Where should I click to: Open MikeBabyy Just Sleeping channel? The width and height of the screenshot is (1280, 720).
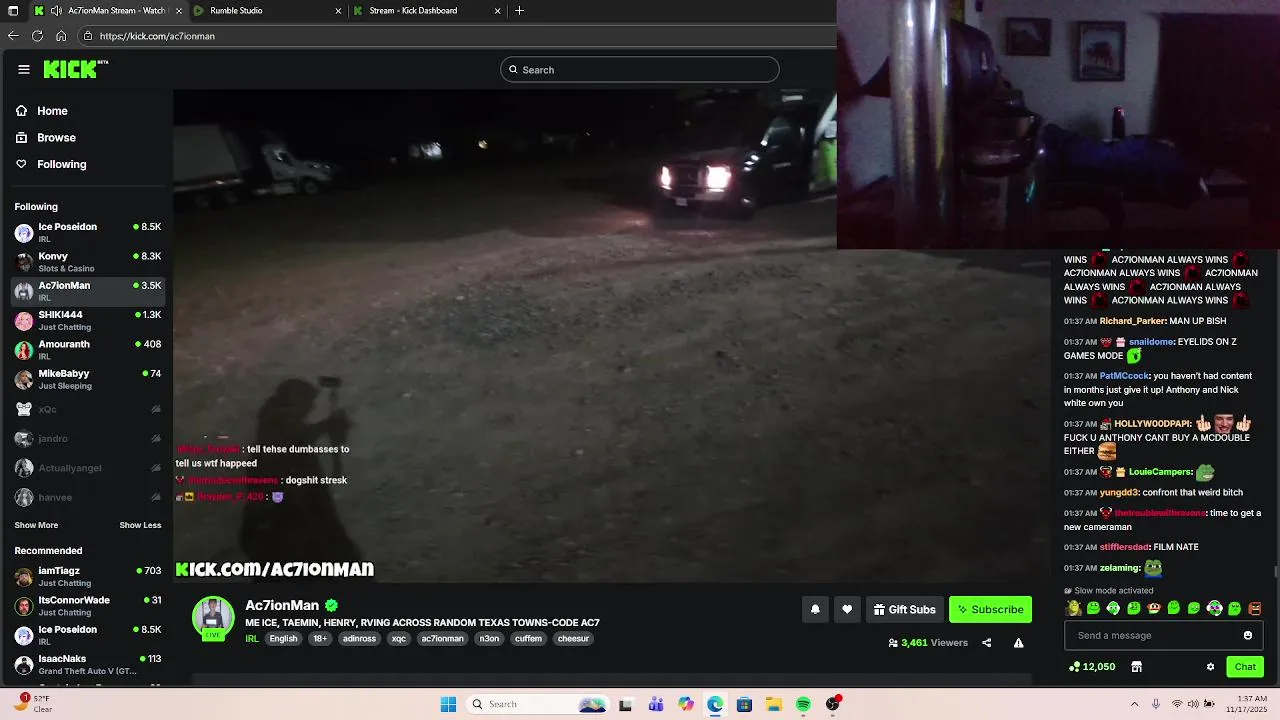pyautogui.click(x=88, y=379)
